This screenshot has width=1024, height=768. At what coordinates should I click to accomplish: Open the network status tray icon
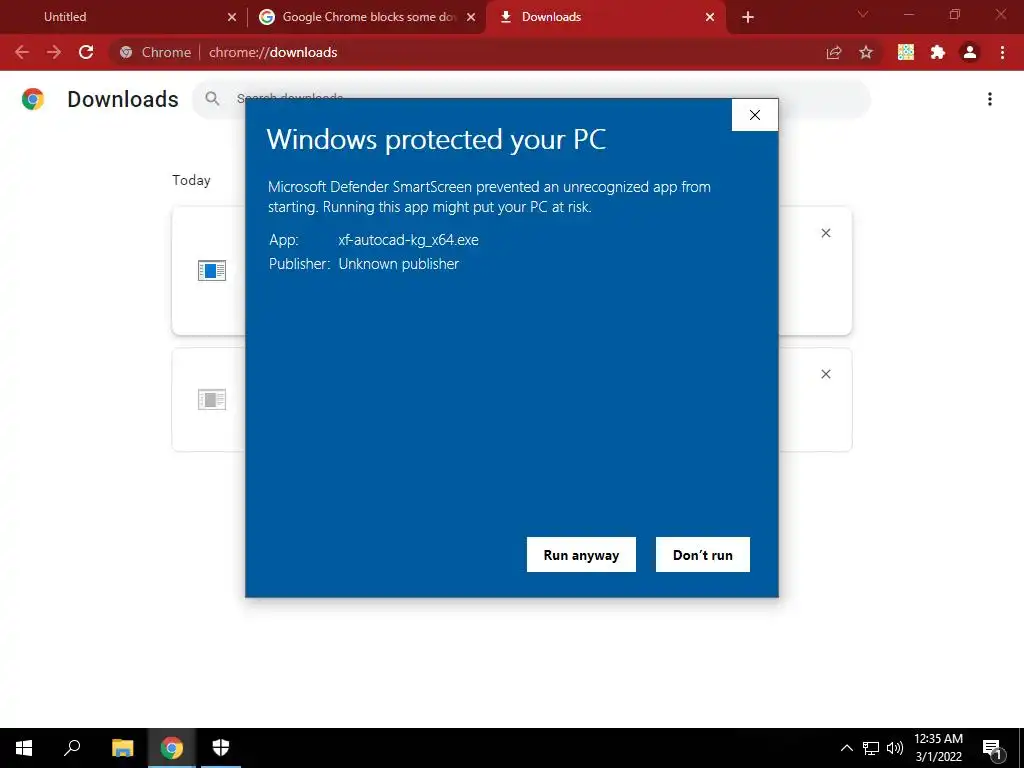[x=871, y=748]
